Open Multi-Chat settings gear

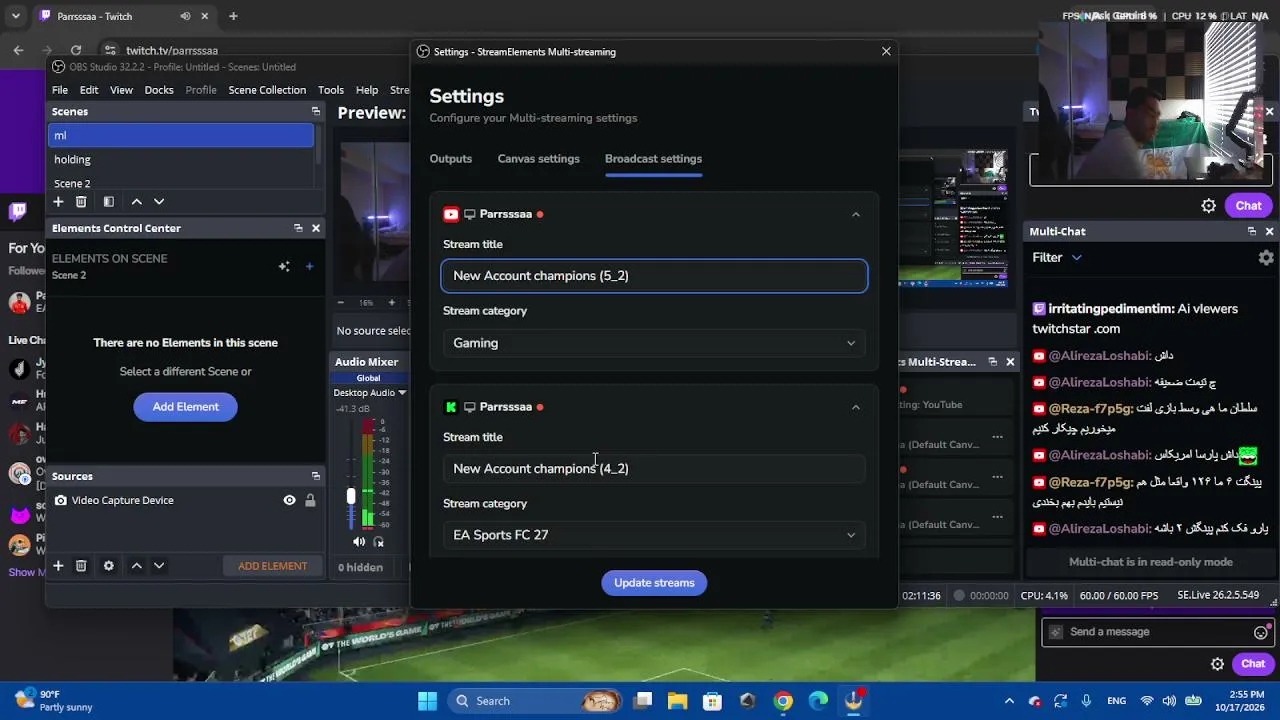(1266, 258)
